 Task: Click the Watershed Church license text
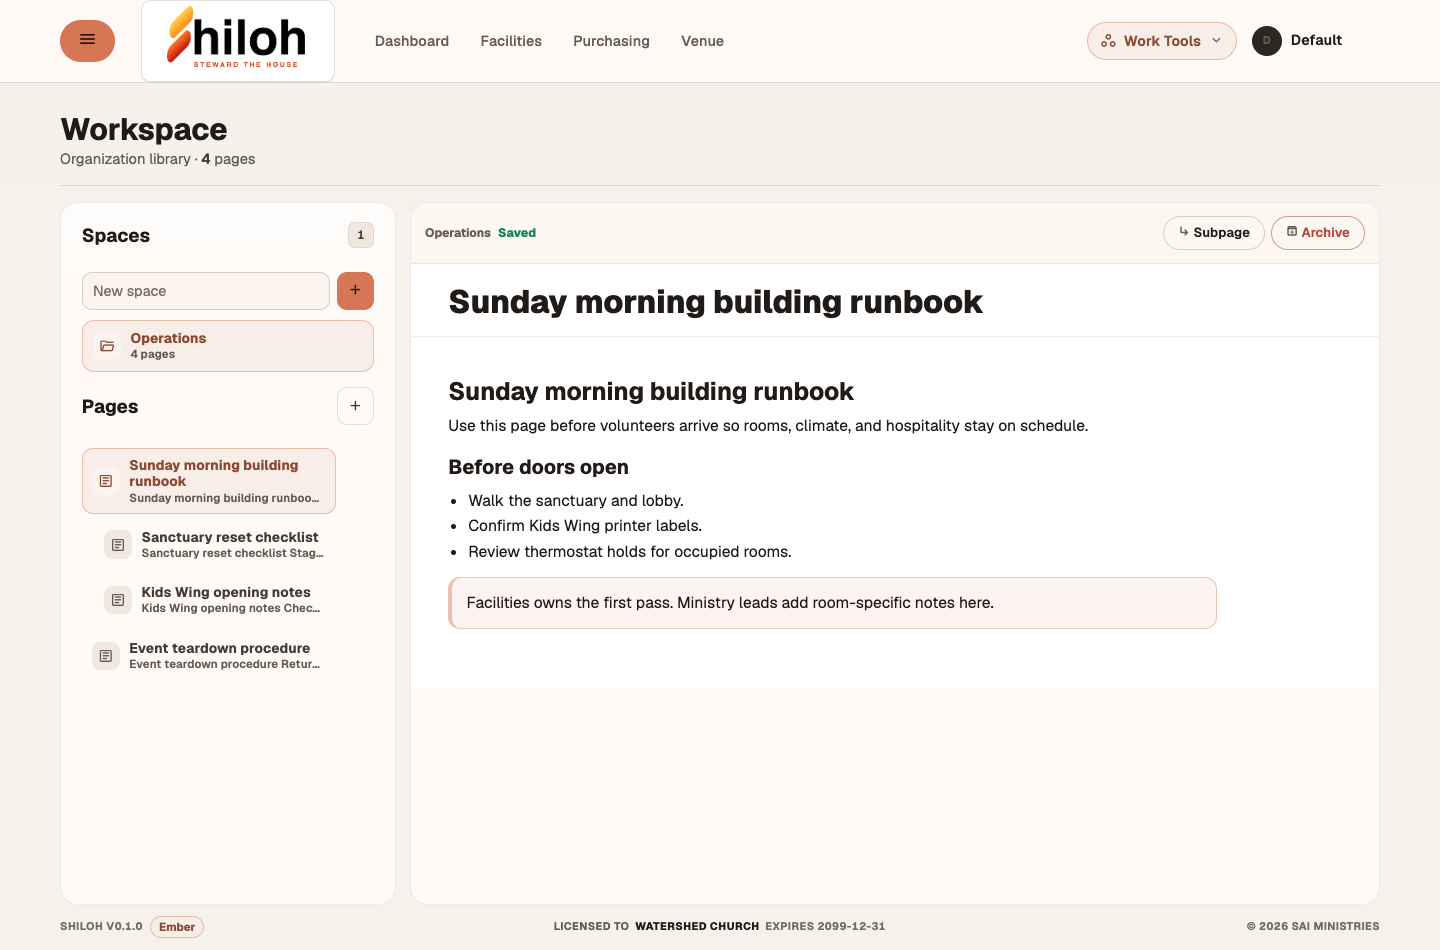(697, 927)
